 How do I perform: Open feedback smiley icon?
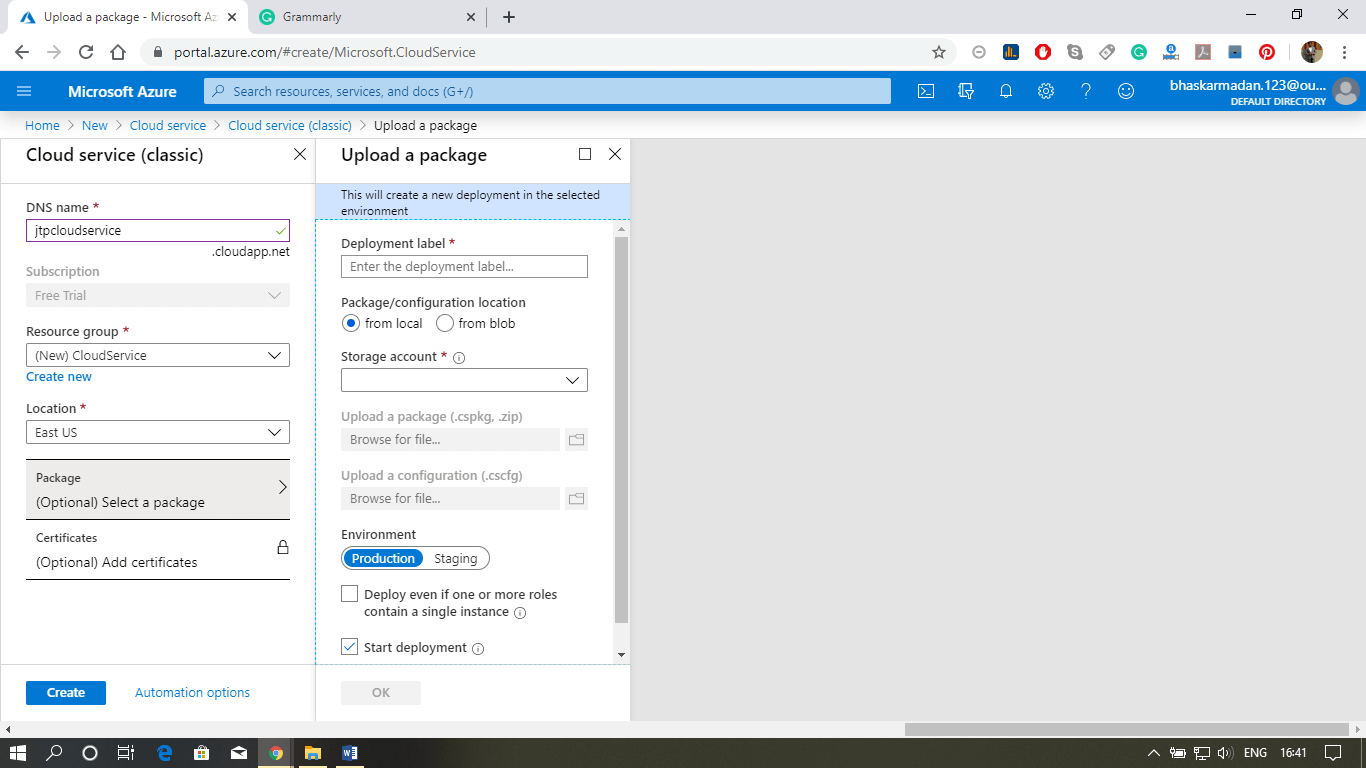1126,91
